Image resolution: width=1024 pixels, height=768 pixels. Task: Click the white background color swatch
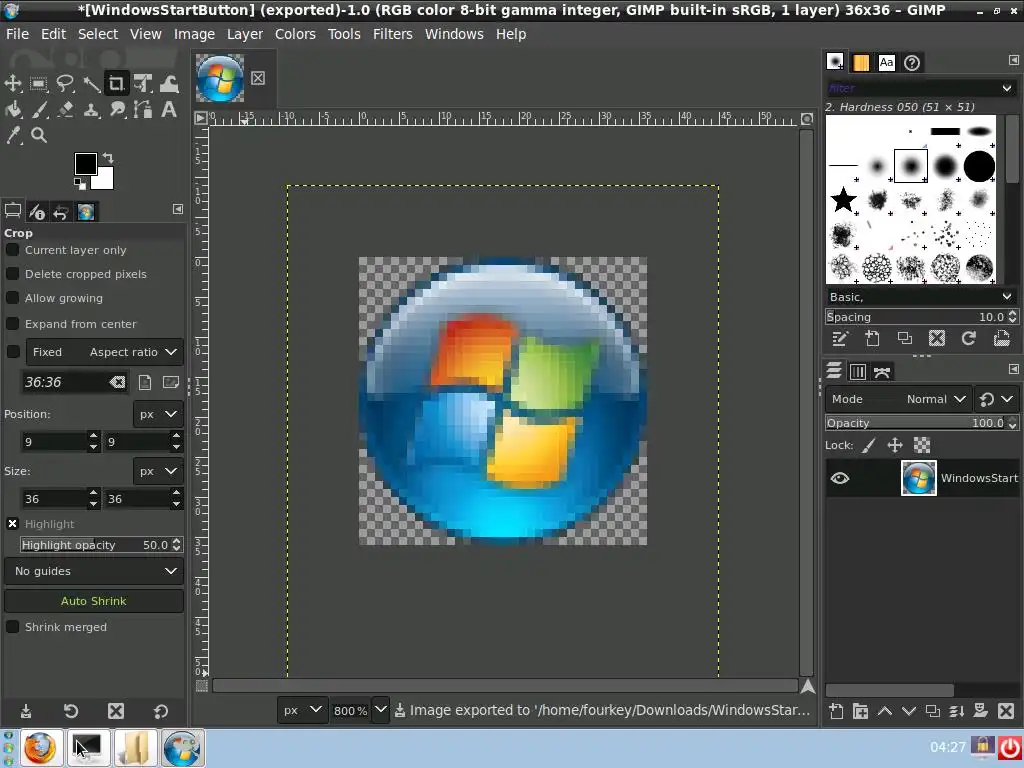pos(104,180)
